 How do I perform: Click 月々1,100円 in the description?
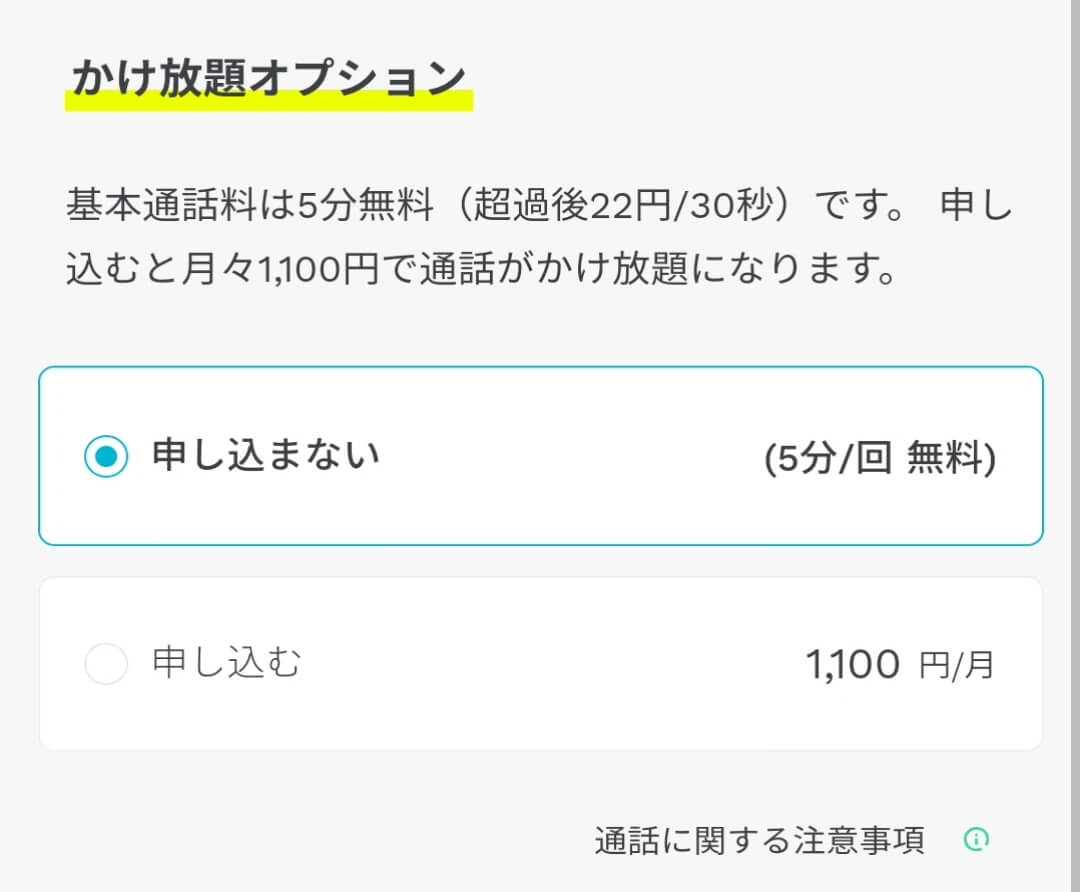280,268
